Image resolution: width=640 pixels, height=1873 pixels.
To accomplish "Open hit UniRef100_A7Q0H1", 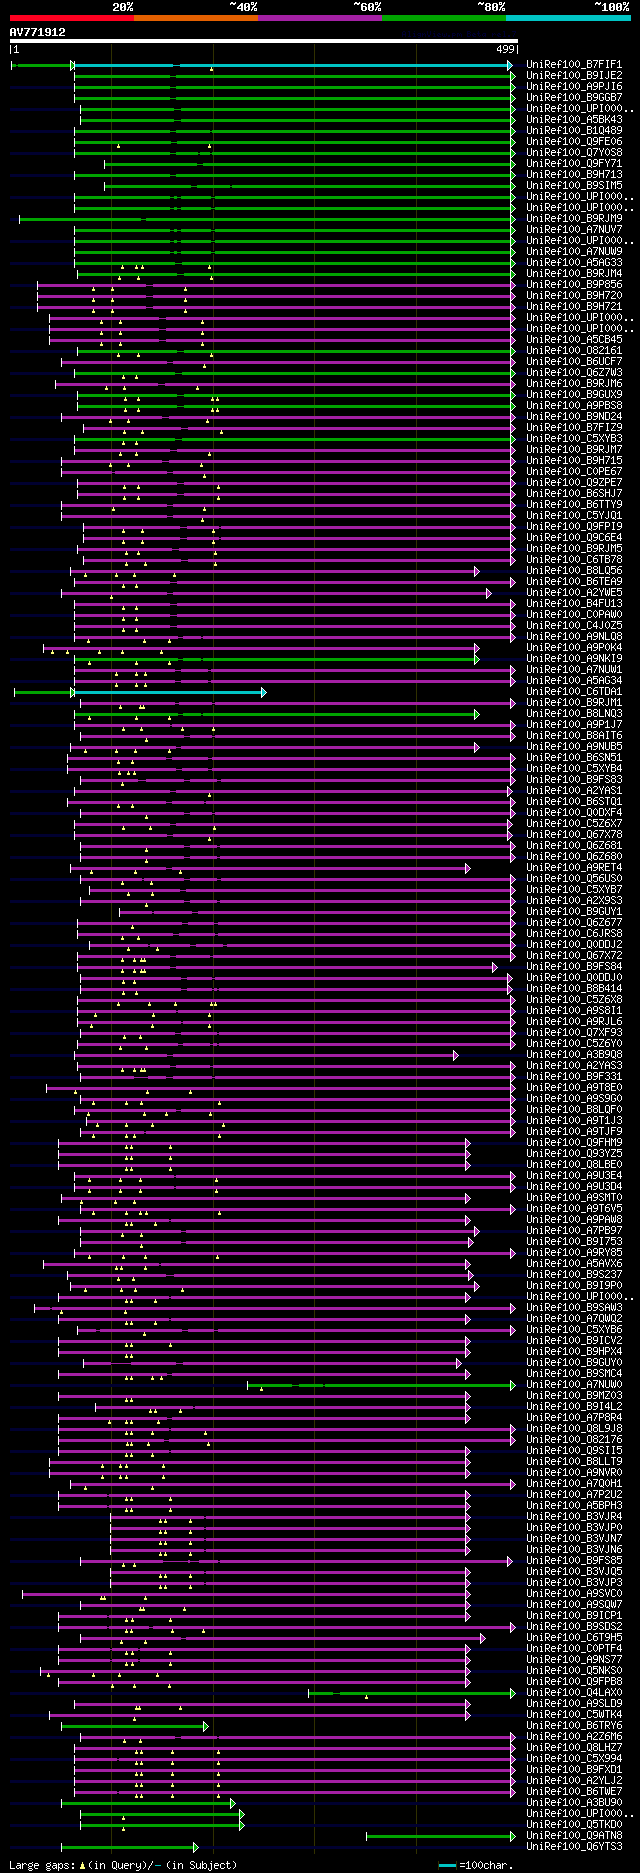I will coord(574,1484).
